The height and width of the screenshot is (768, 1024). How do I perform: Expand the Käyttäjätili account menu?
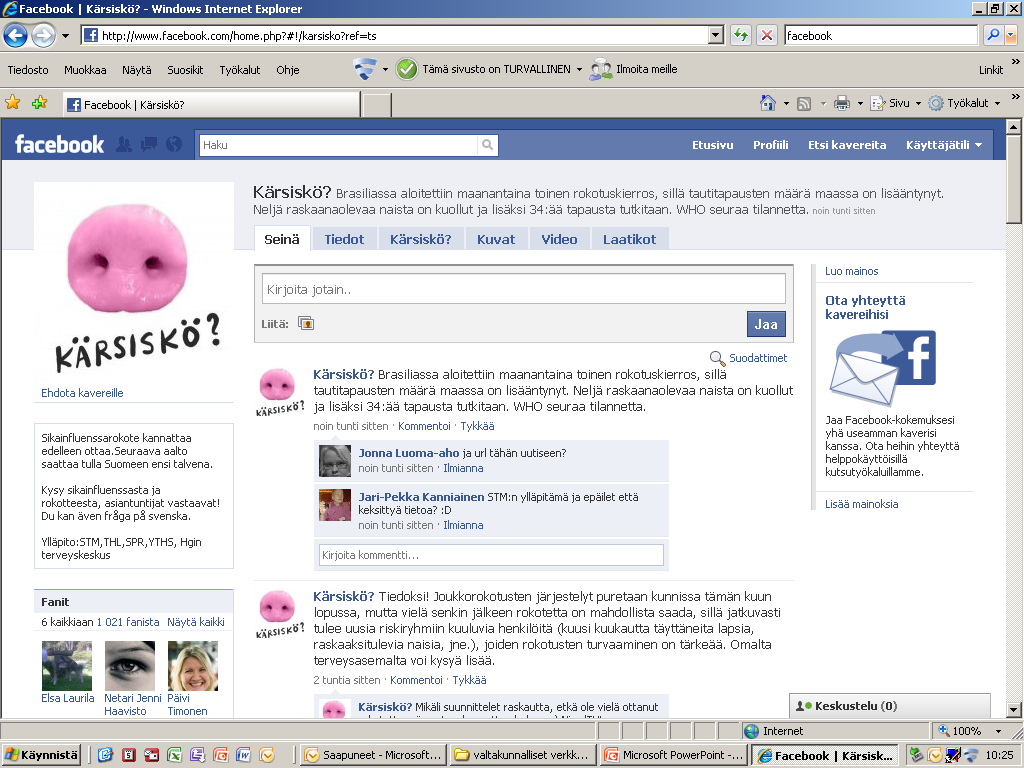coord(944,145)
